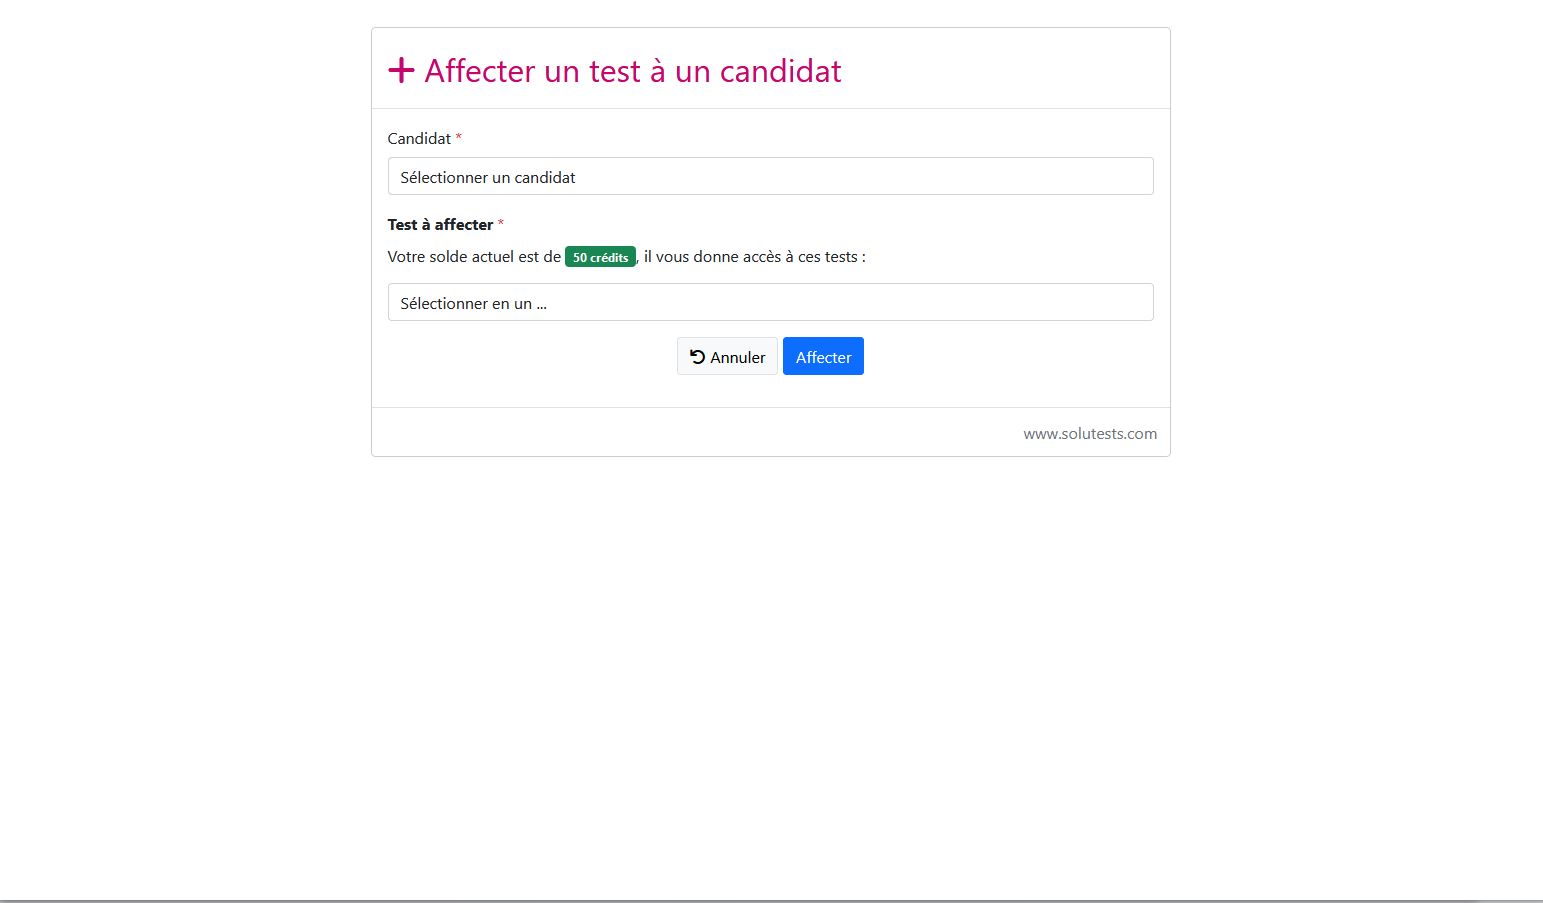Click the red asterisk beside Candidat
The height and width of the screenshot is (903, 1543).
coord(458,137)
